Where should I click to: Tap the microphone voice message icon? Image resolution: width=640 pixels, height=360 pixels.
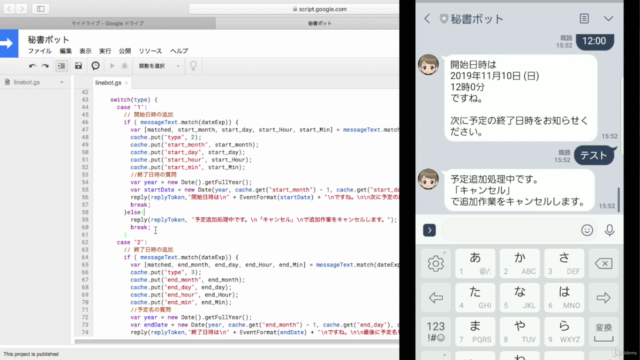[x=609, y=230]
